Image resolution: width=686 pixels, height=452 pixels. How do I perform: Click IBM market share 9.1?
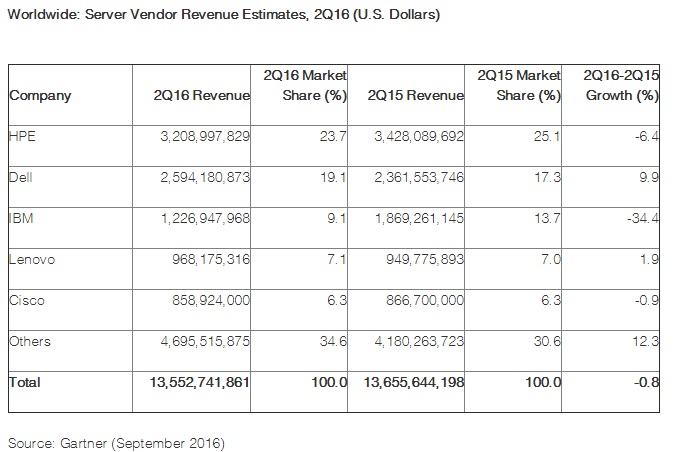[x=337, y=218]
